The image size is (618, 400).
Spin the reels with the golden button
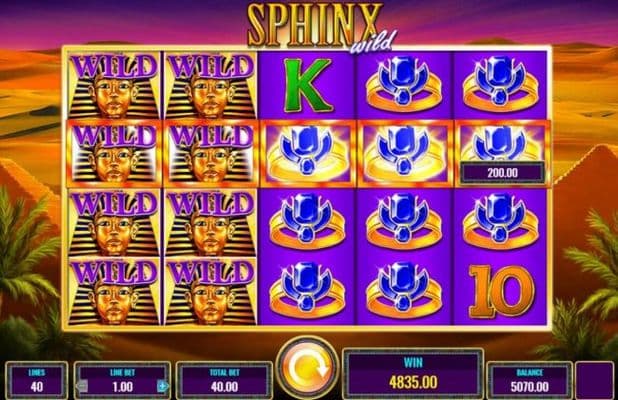click(307, 368)
